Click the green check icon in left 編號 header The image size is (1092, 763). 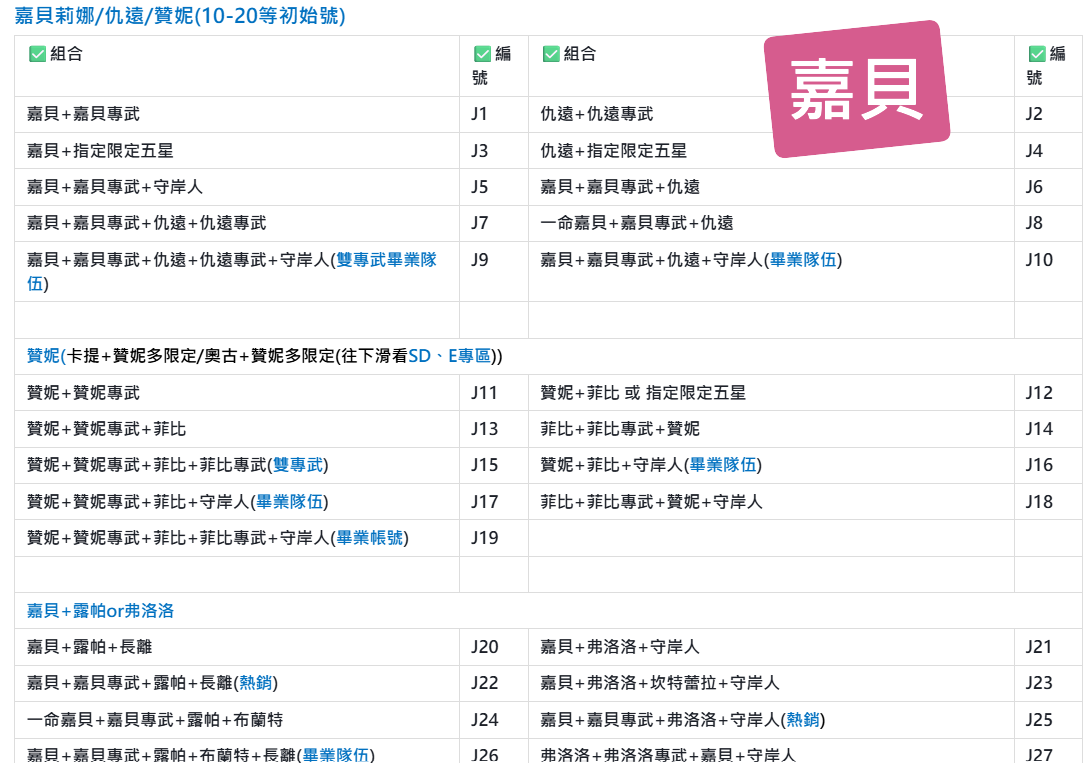[x=482, y=54]
